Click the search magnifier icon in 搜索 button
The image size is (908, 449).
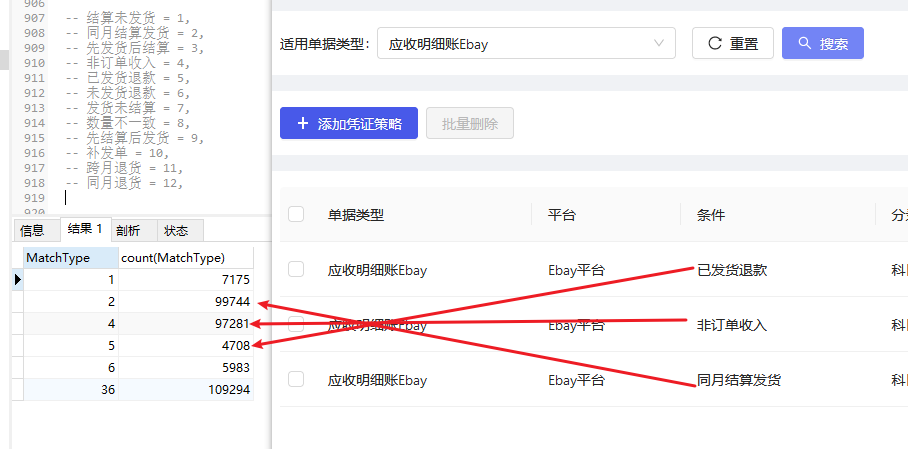click(x=805, y=43)
